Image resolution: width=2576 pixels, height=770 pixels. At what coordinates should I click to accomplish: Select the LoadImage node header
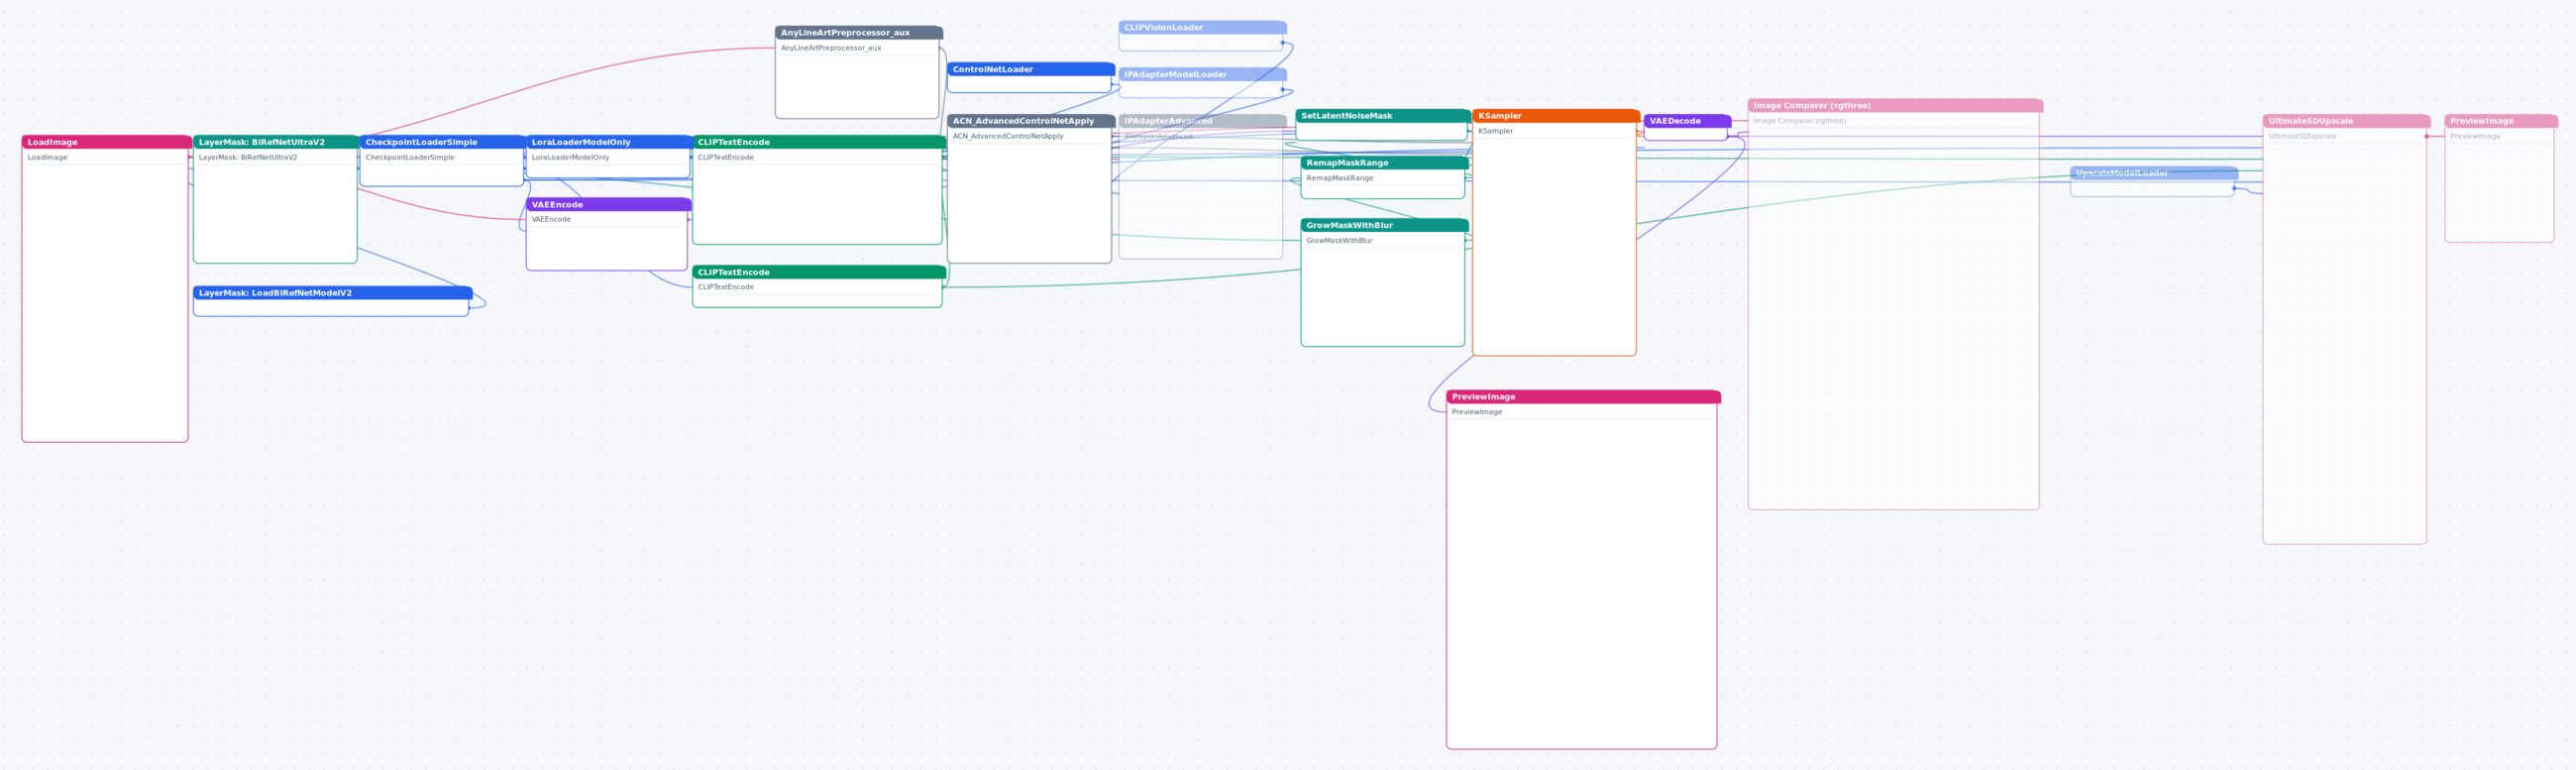[x=106, y=142]
